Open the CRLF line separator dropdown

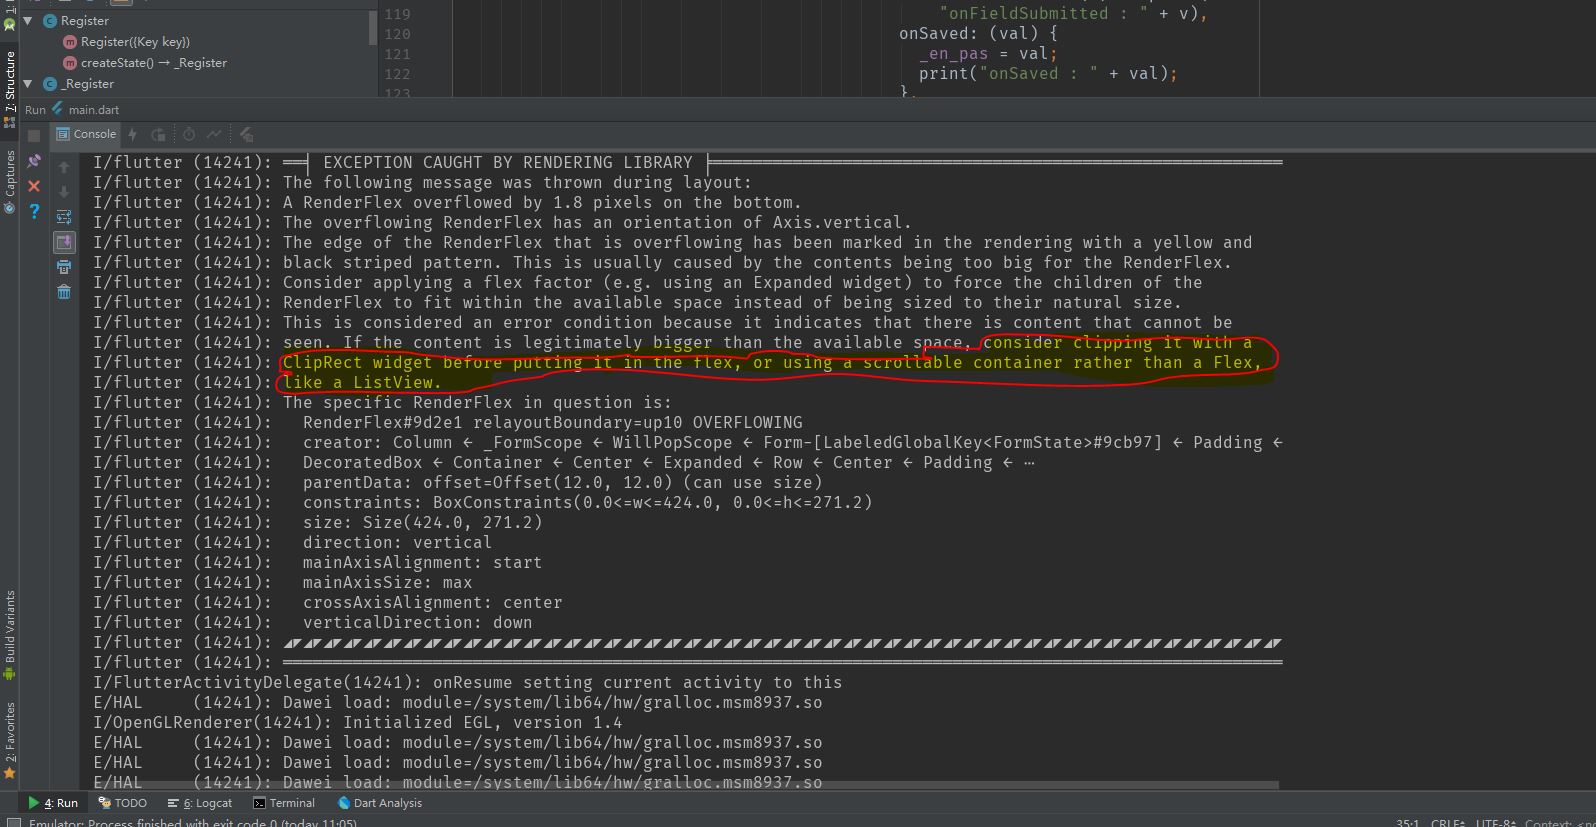[x=1447, y=823]
